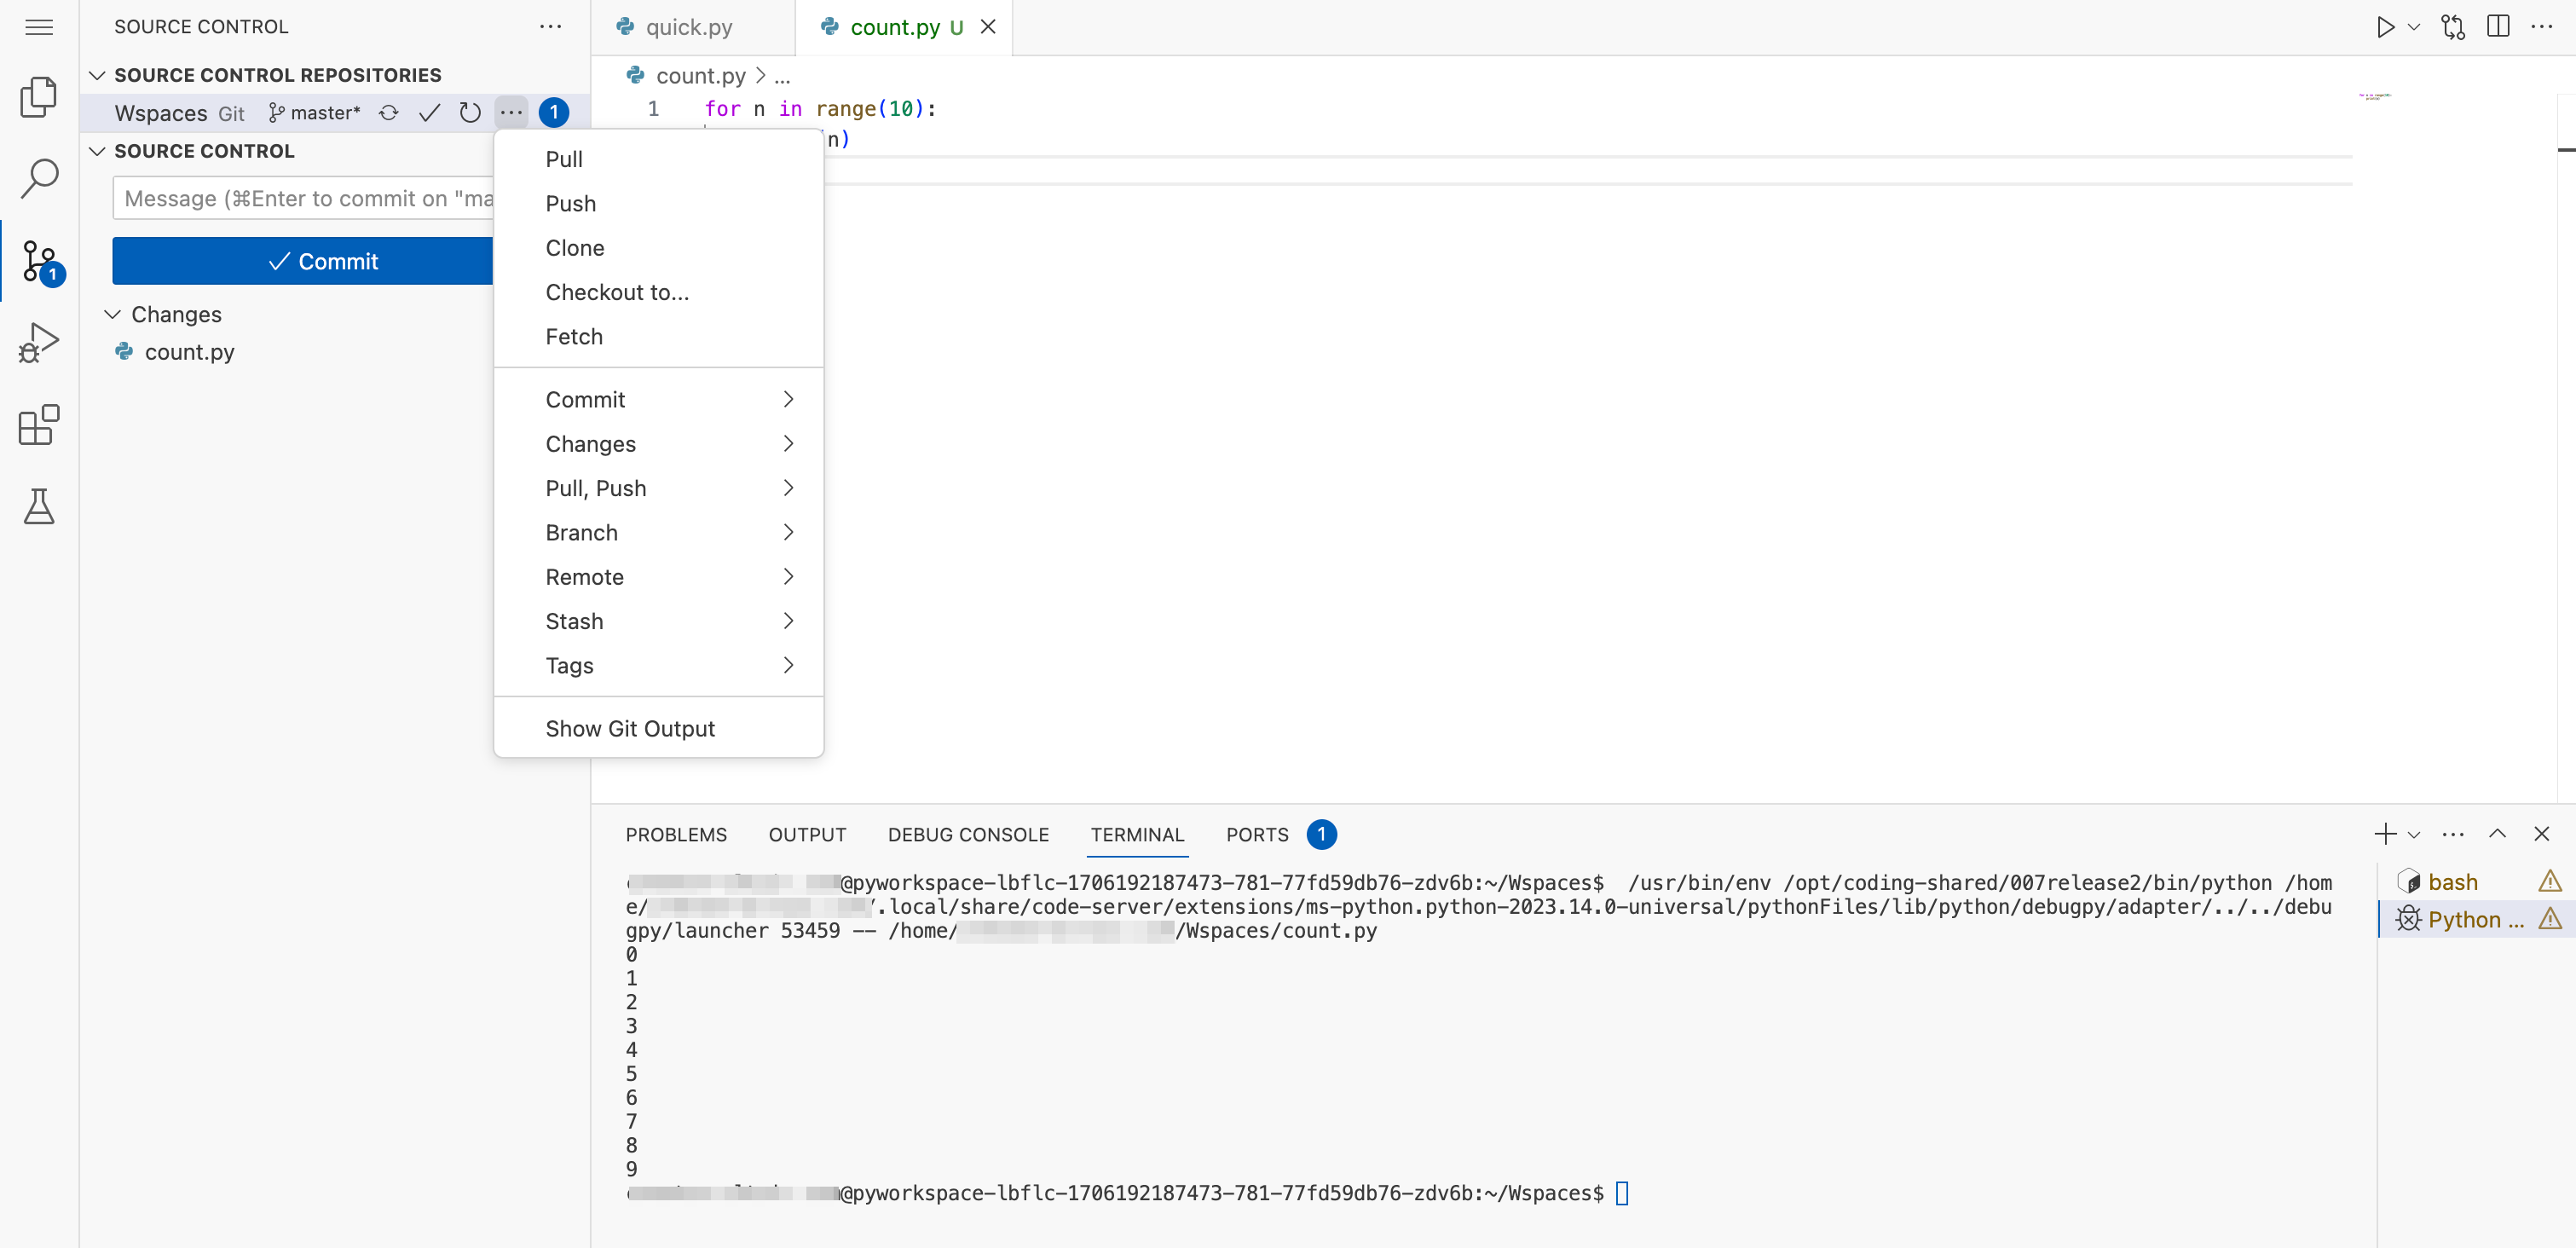
Task: Close the bottom panel
Action: [x=2542, y=834]
